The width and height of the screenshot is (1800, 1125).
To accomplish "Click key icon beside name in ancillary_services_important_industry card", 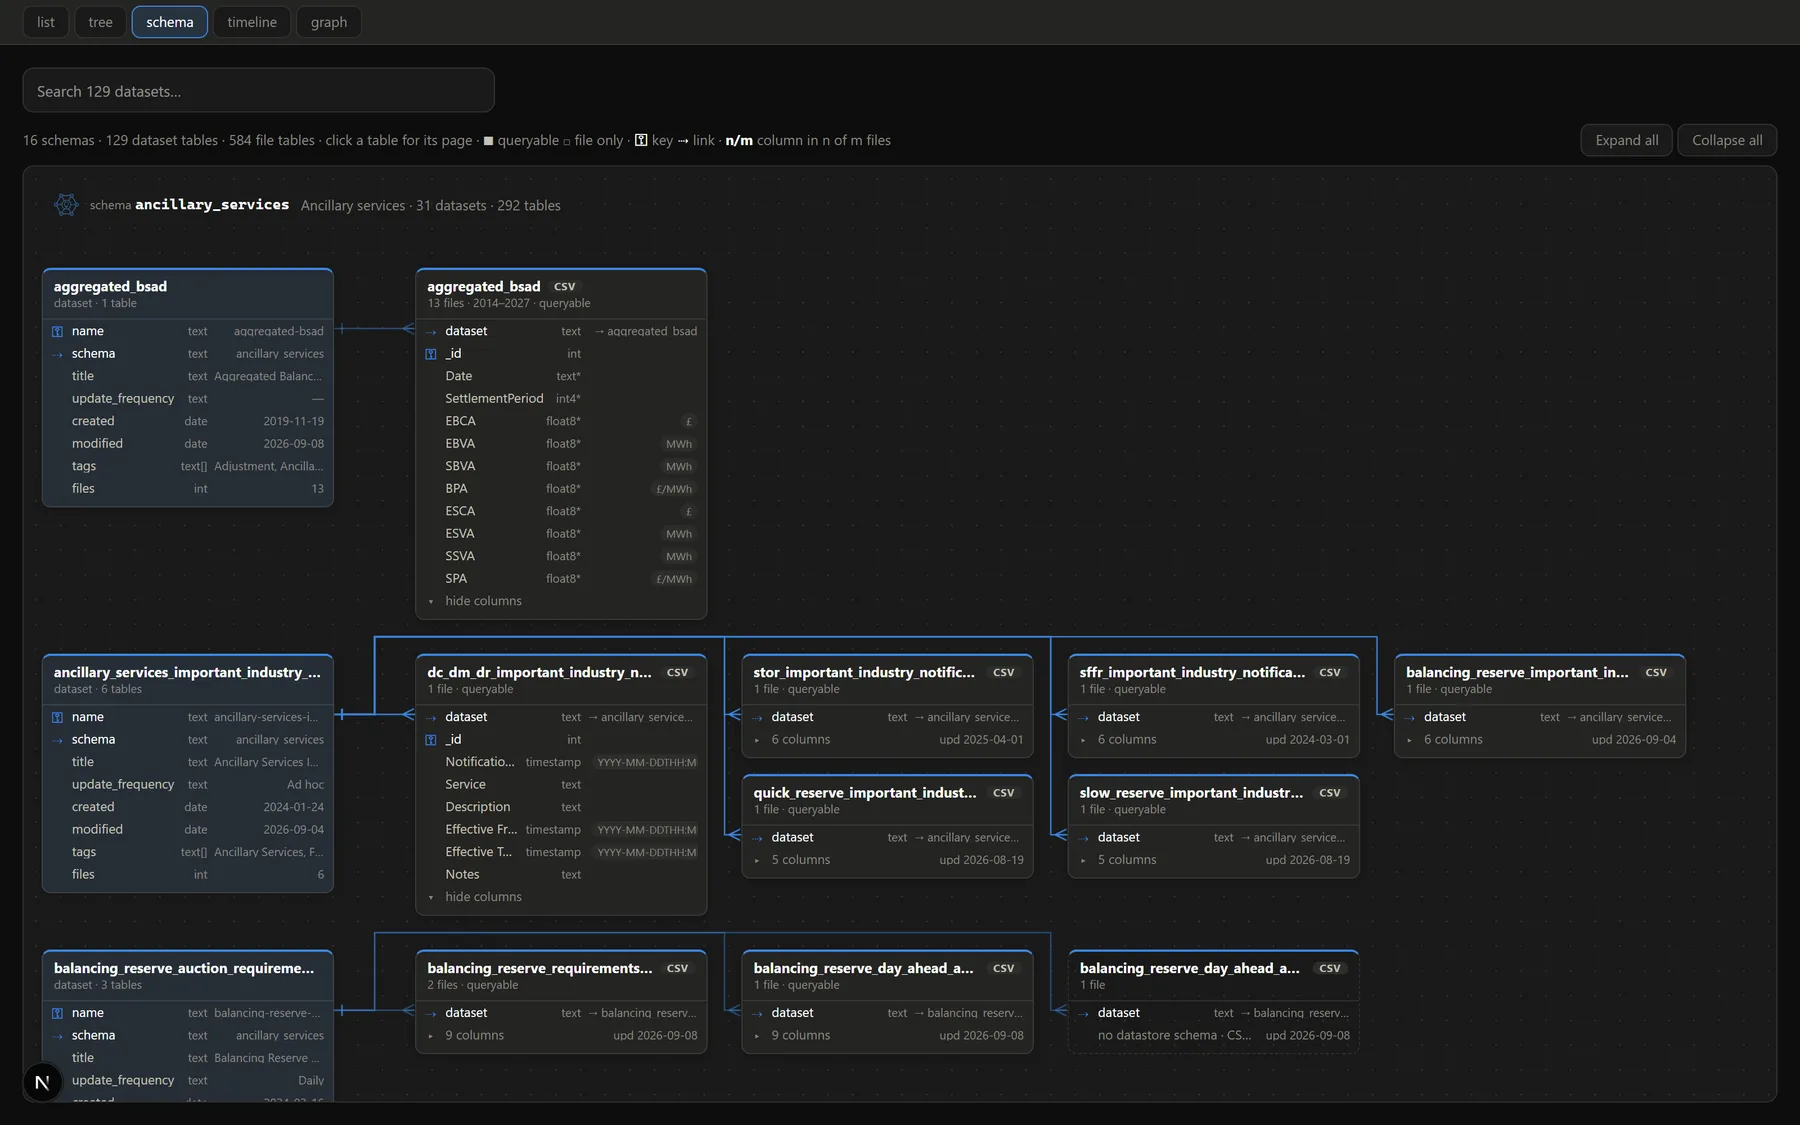I will (57, 717).
